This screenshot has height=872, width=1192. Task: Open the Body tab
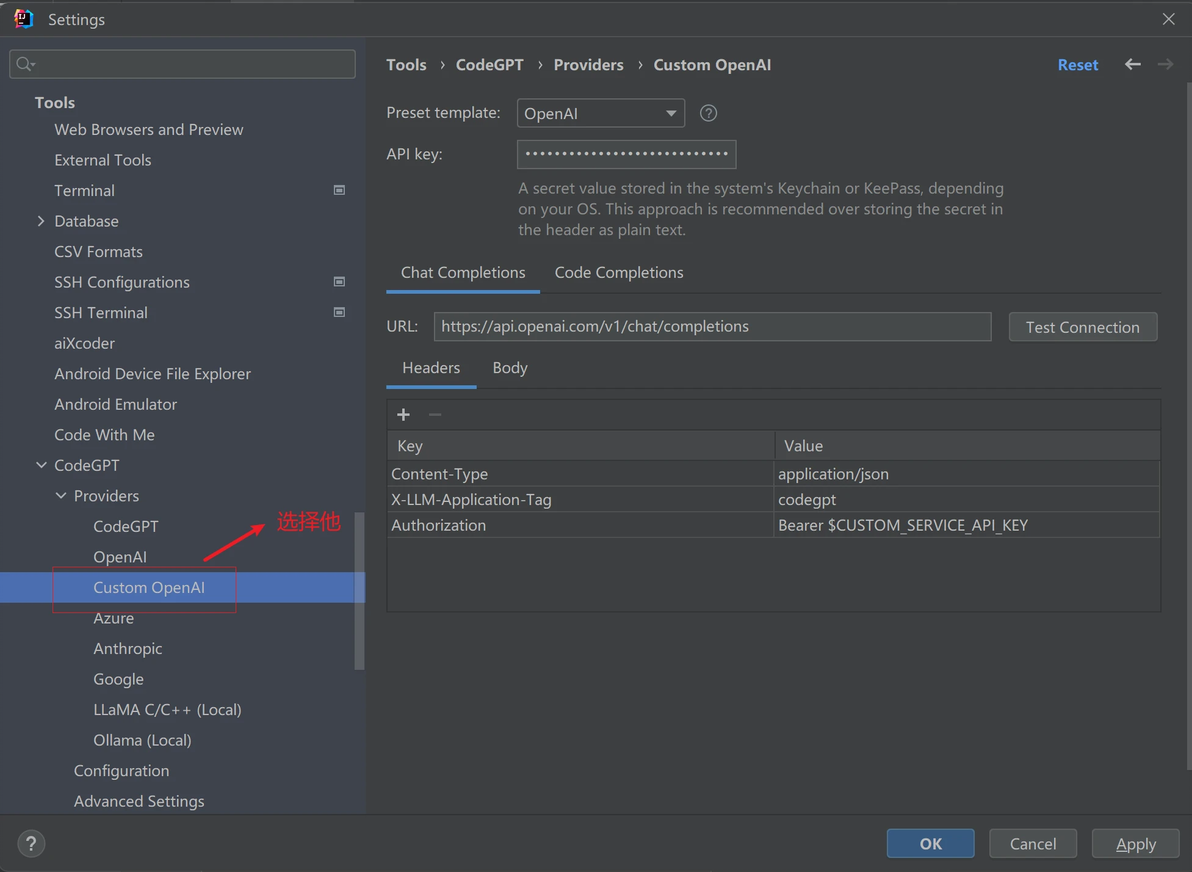pyautogui.click(x=510, y=368)
